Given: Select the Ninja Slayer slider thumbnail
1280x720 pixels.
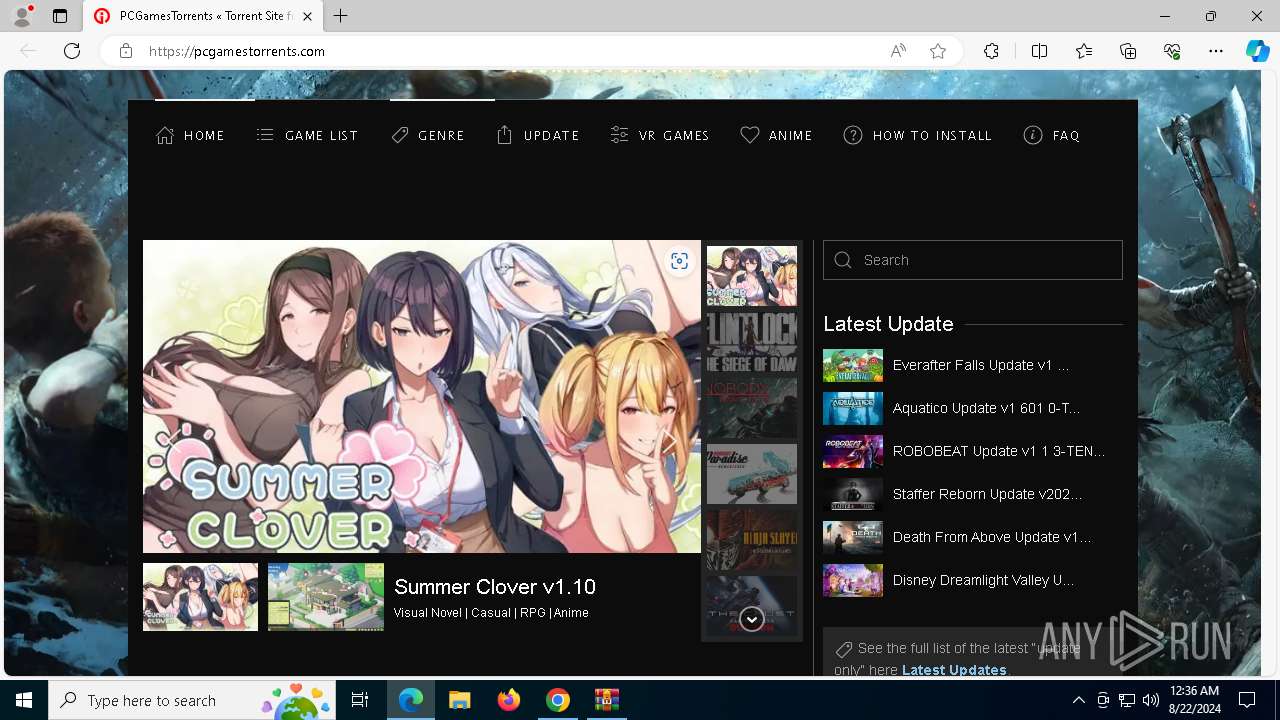Looking at the screenshot, I should pos(752,540).
